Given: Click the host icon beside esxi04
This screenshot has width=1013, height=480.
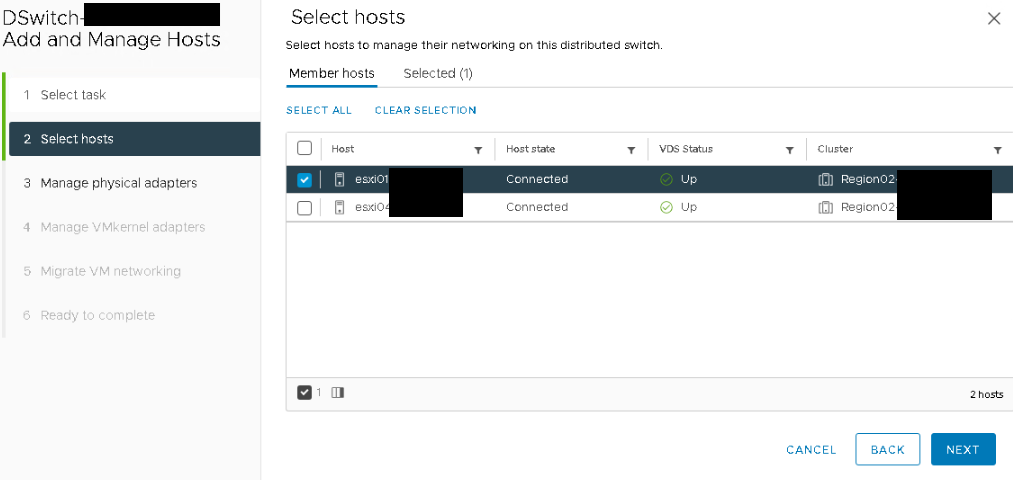Looking at the screenshot, I should [340, 207].
